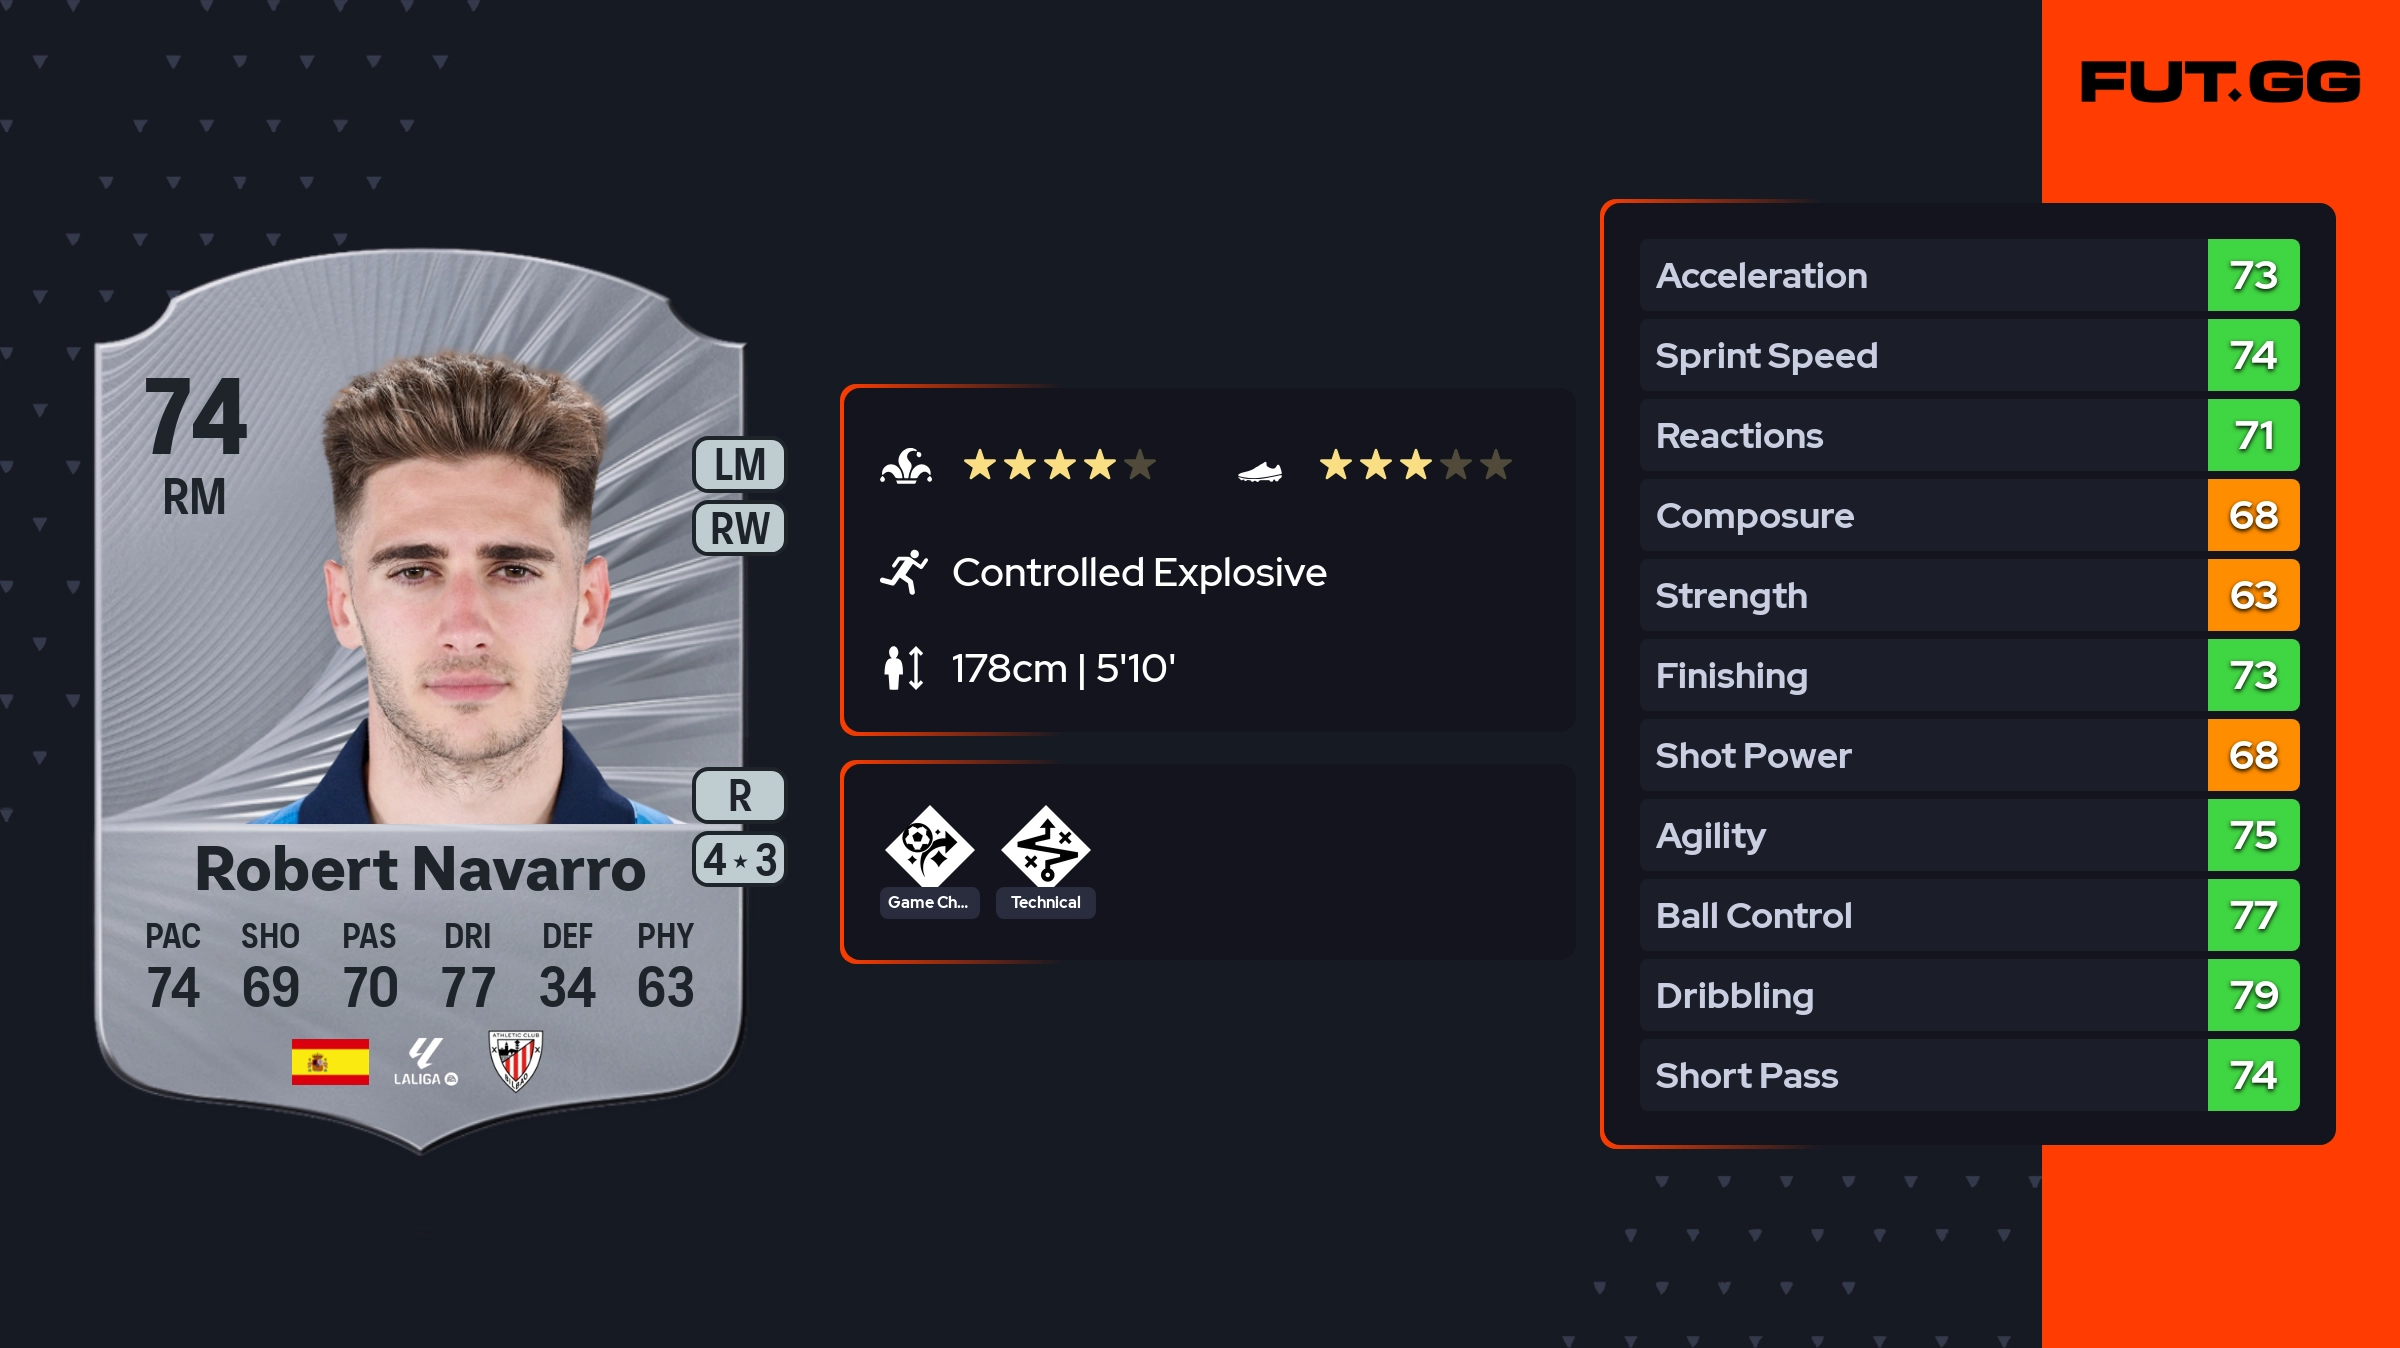Click the weak foot boot icon
The width and height of the screenshot is (2400, 1348).
[1259, 470]
